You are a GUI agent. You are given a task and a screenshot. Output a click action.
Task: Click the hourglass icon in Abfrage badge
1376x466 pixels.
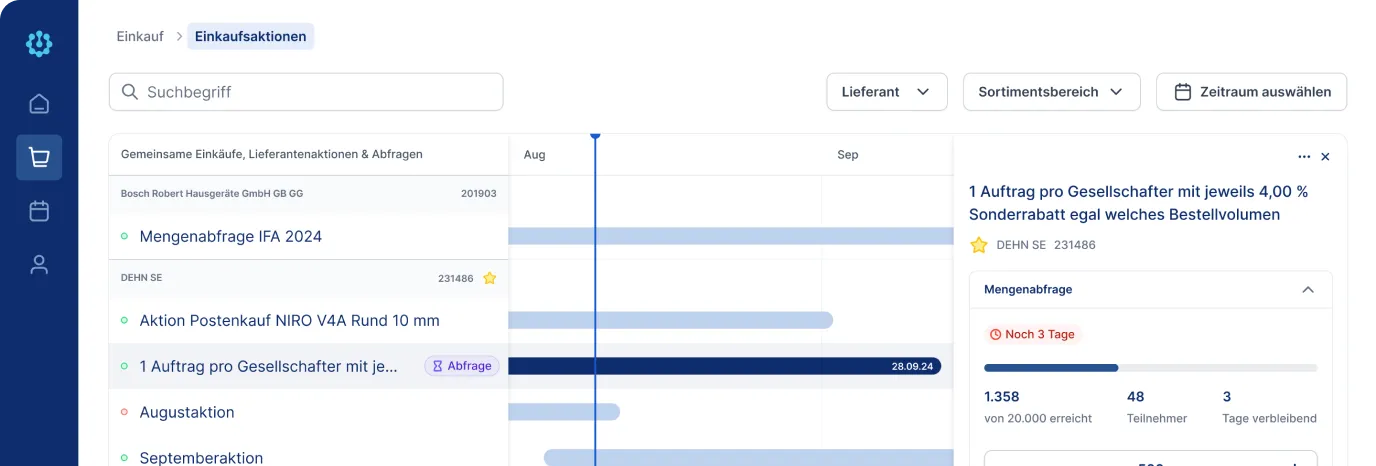[437, 366]
